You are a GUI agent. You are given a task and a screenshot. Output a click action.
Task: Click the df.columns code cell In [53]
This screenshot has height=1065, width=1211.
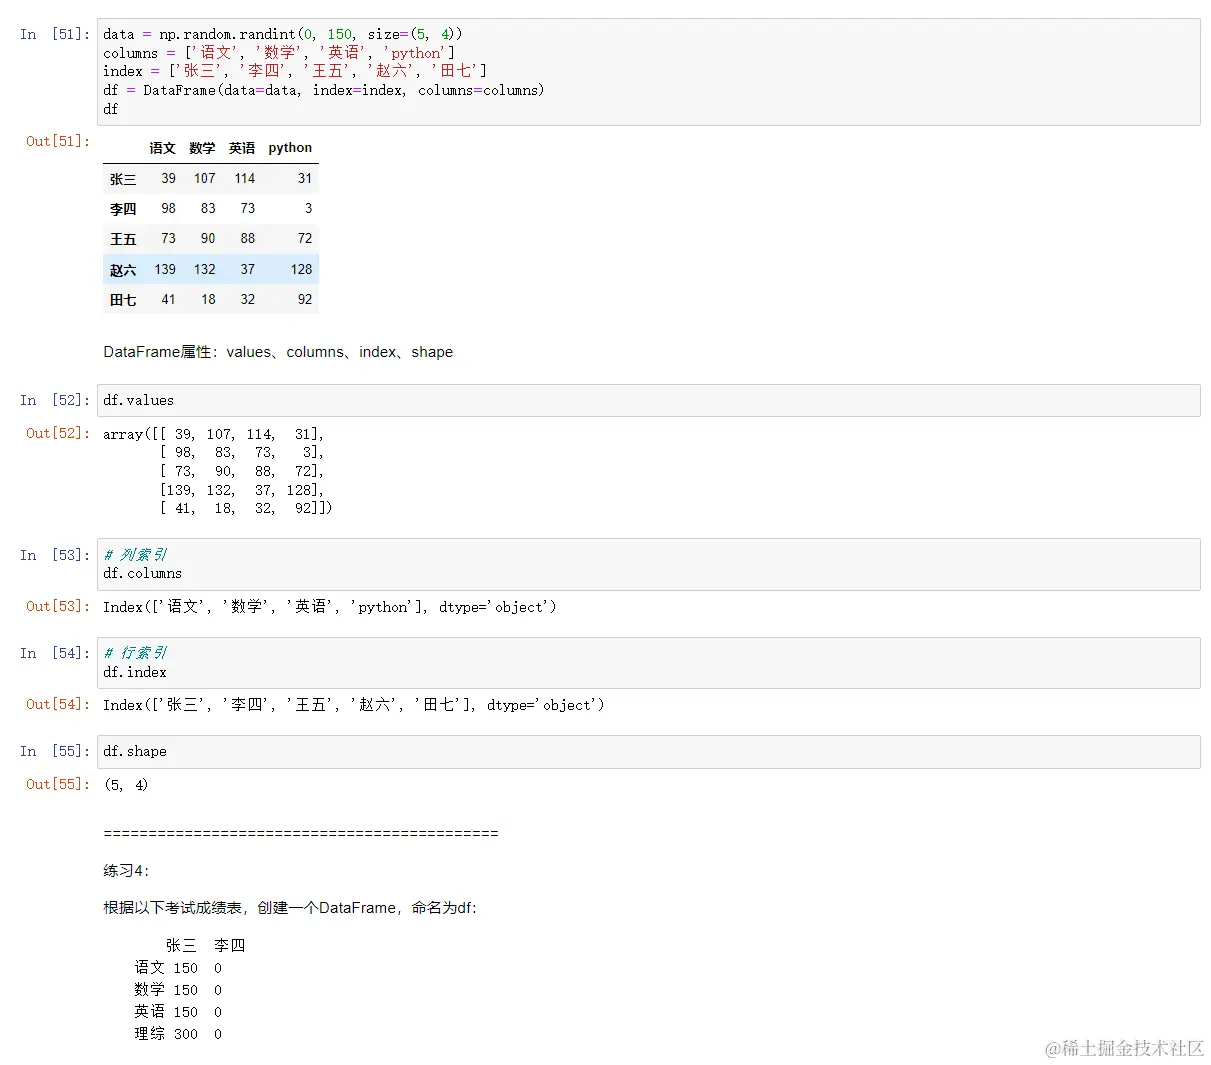click(x=648, y=564)
